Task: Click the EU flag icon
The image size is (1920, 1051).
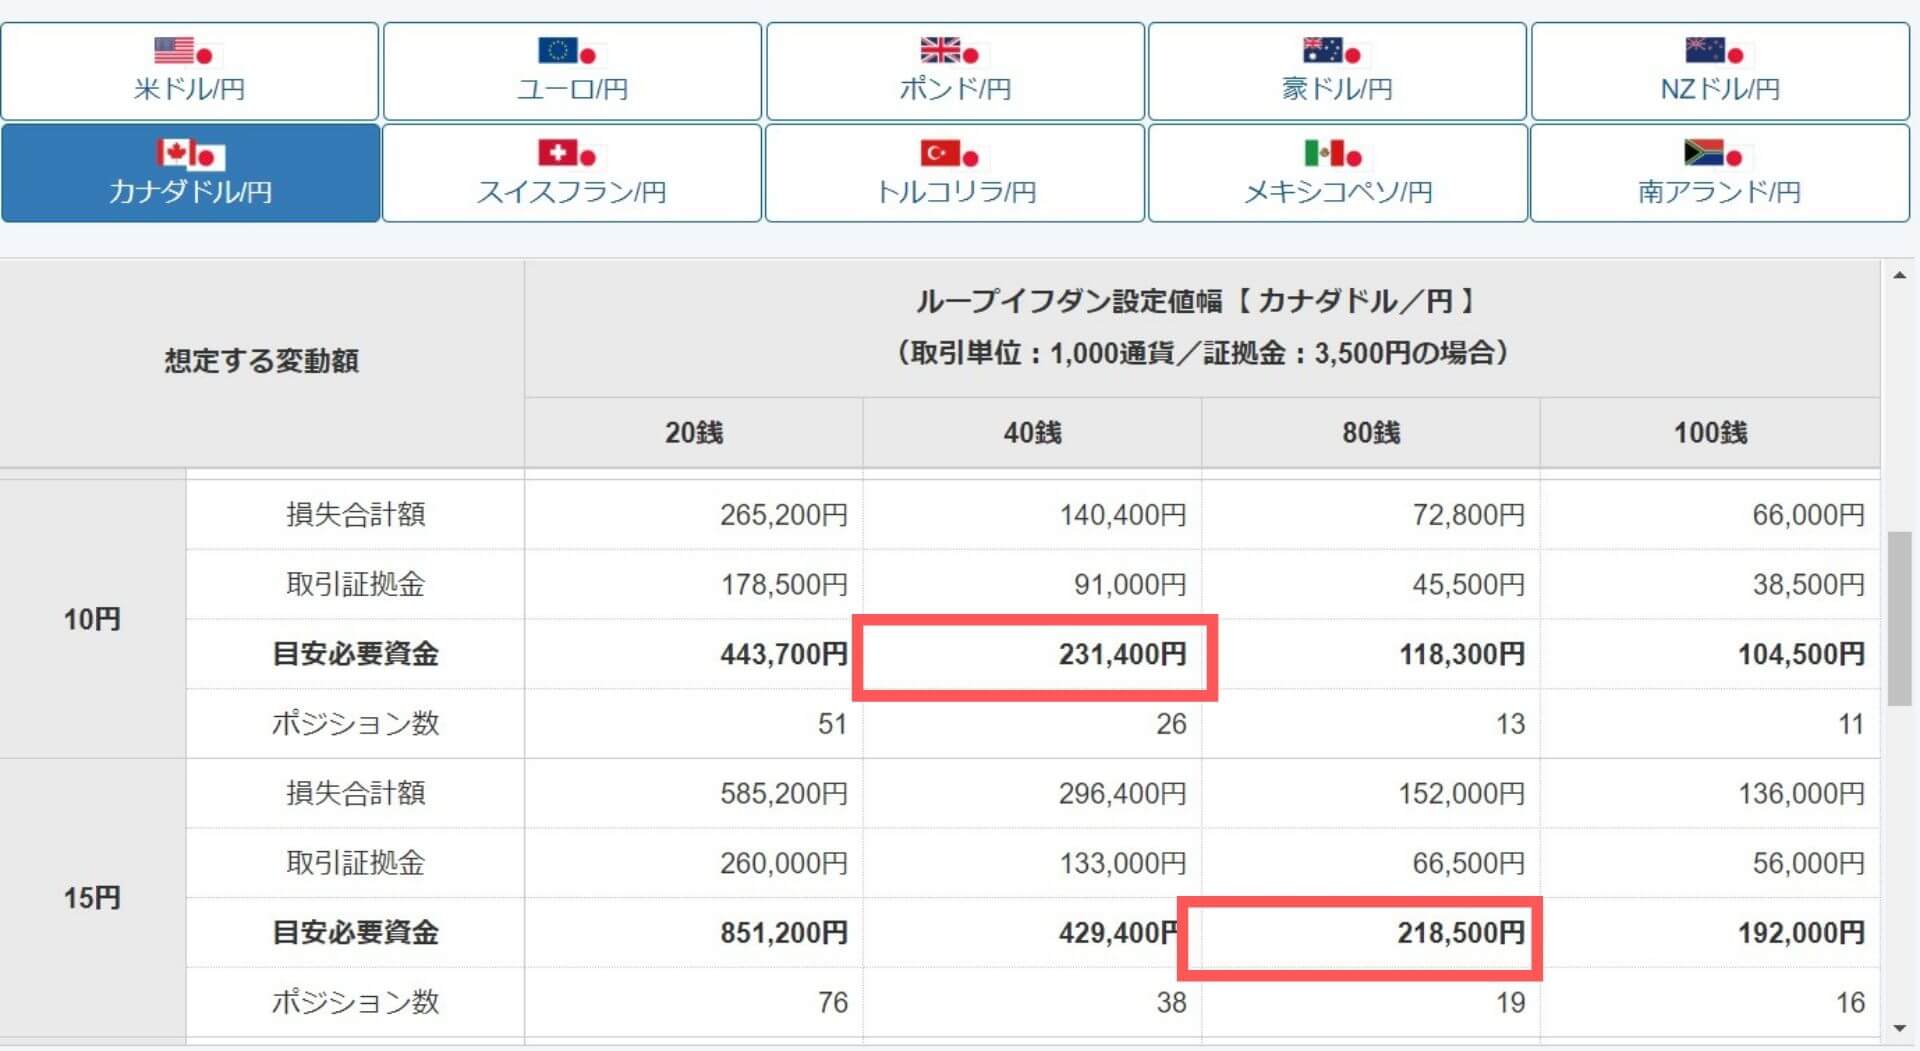Action: pyautogui.click(x=557, y=50)
